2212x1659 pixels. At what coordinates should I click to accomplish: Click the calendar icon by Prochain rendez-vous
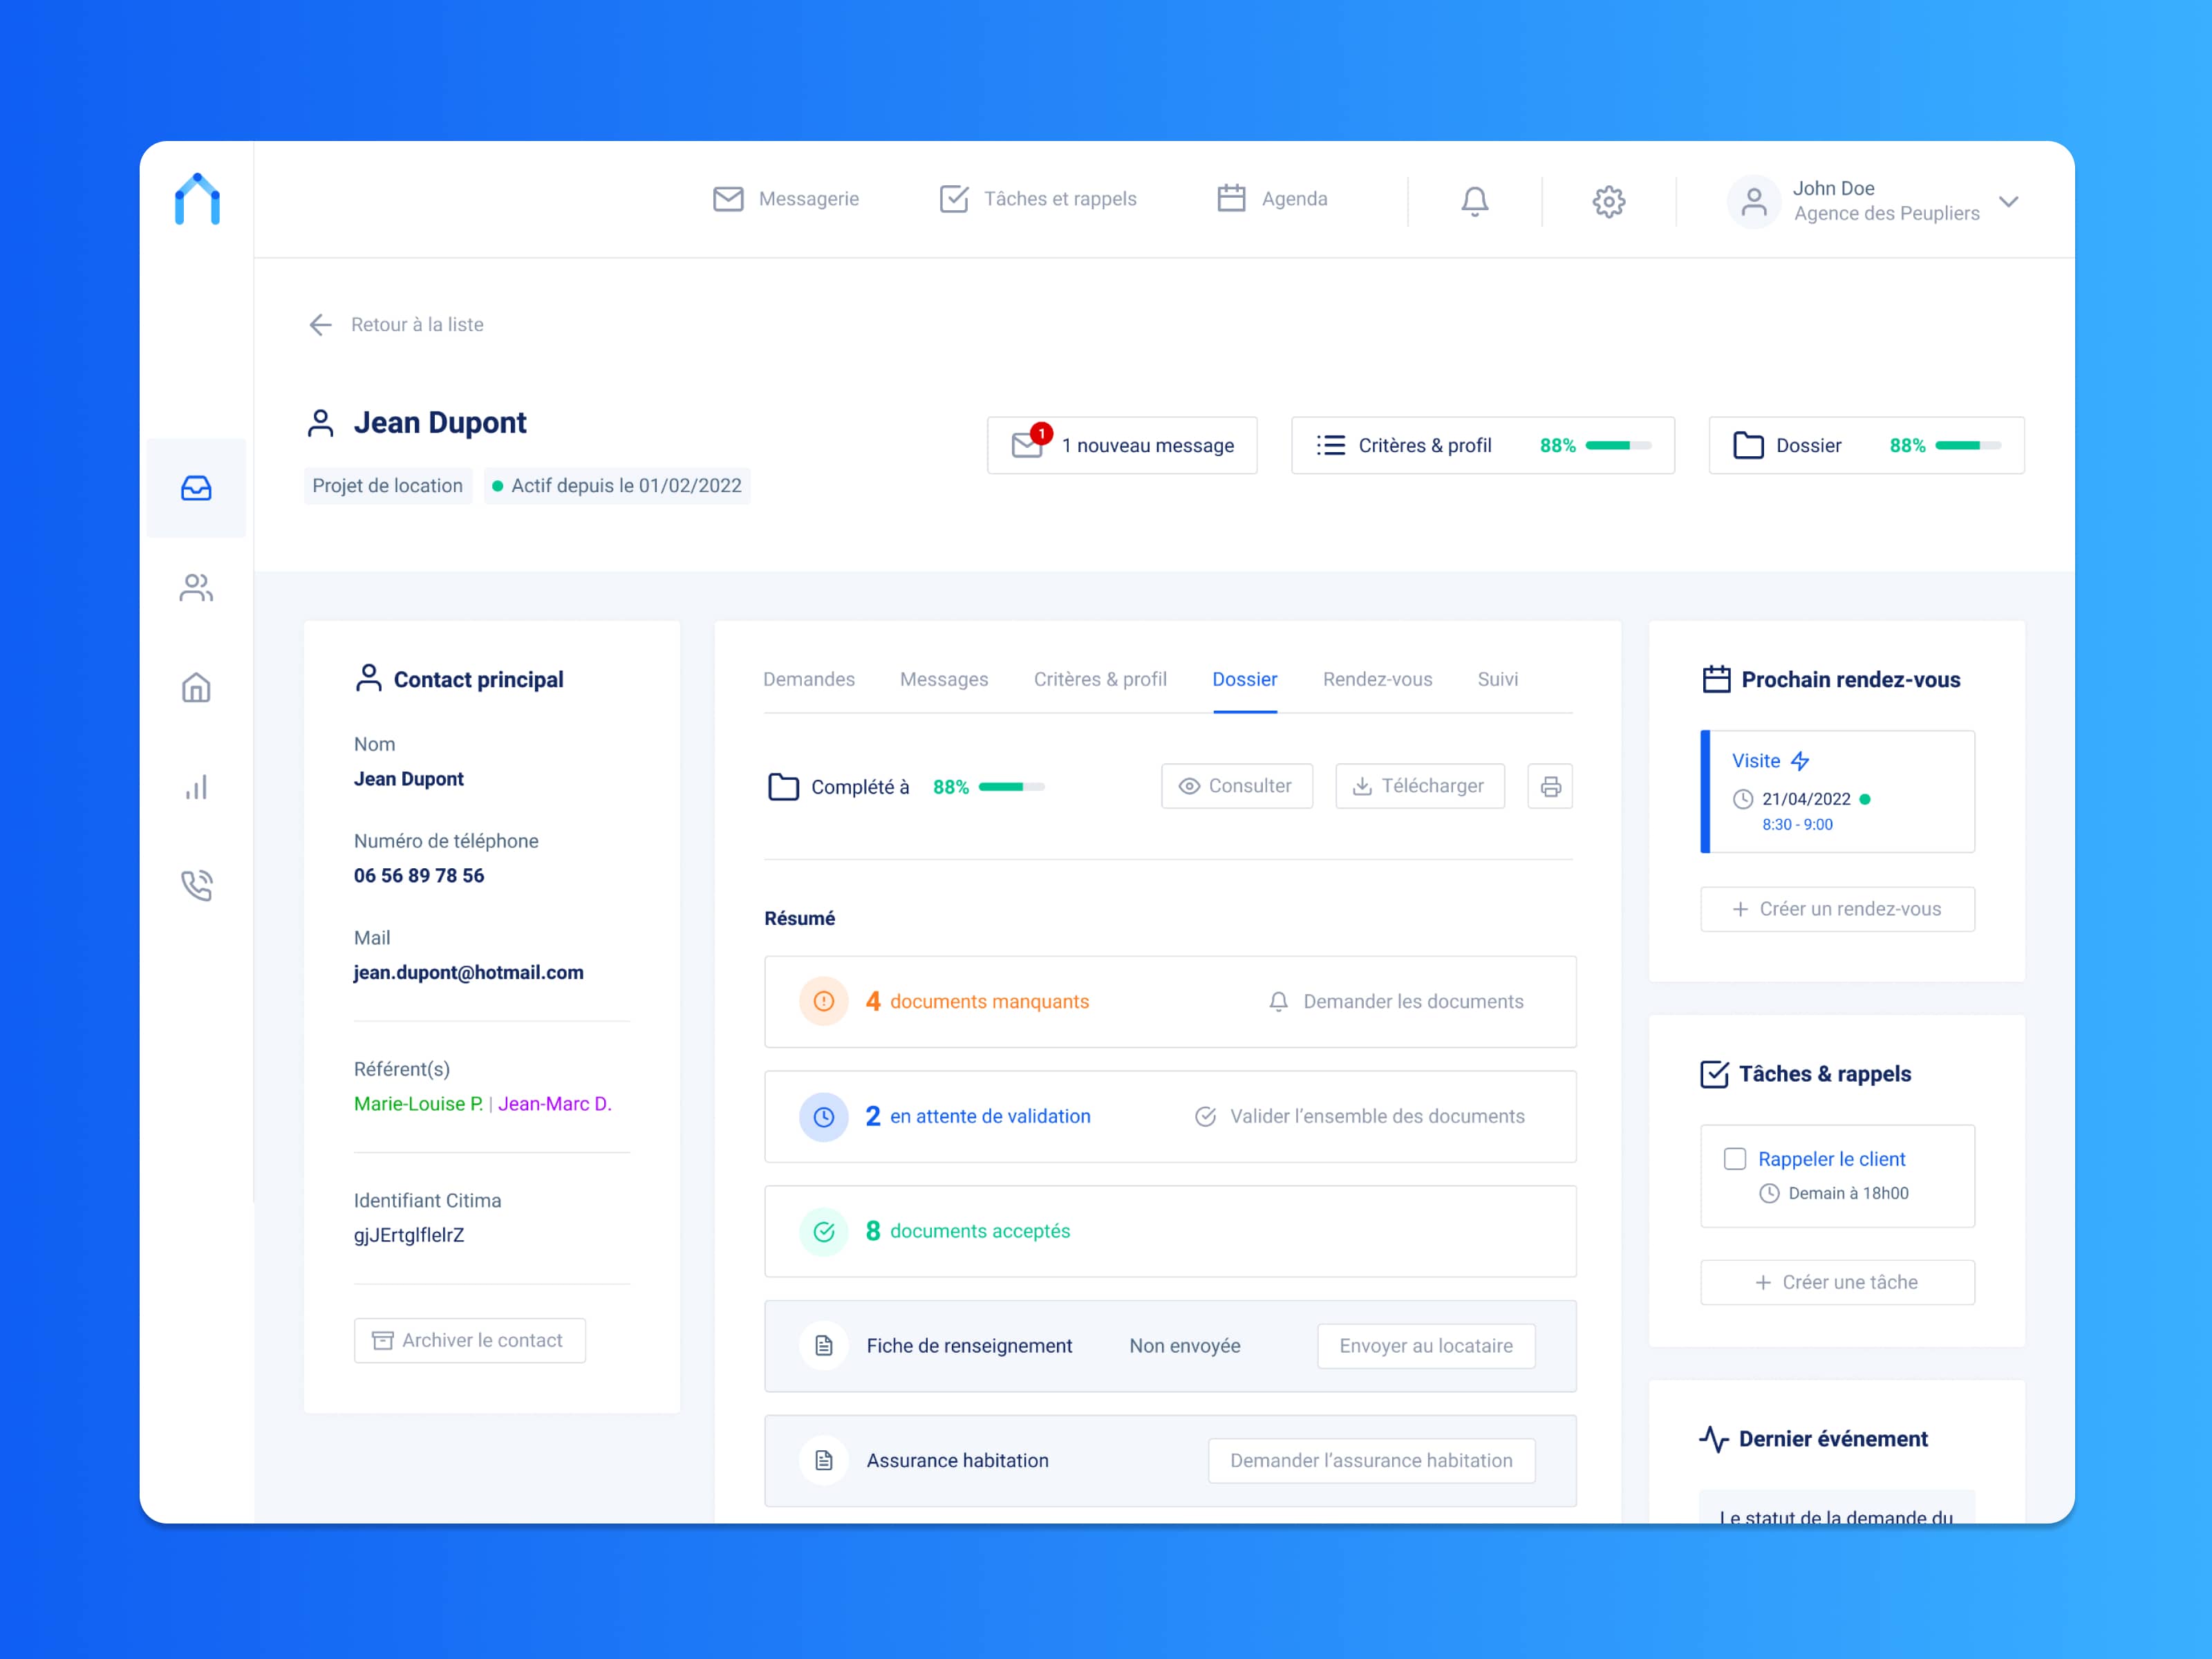click(1716, 679)
